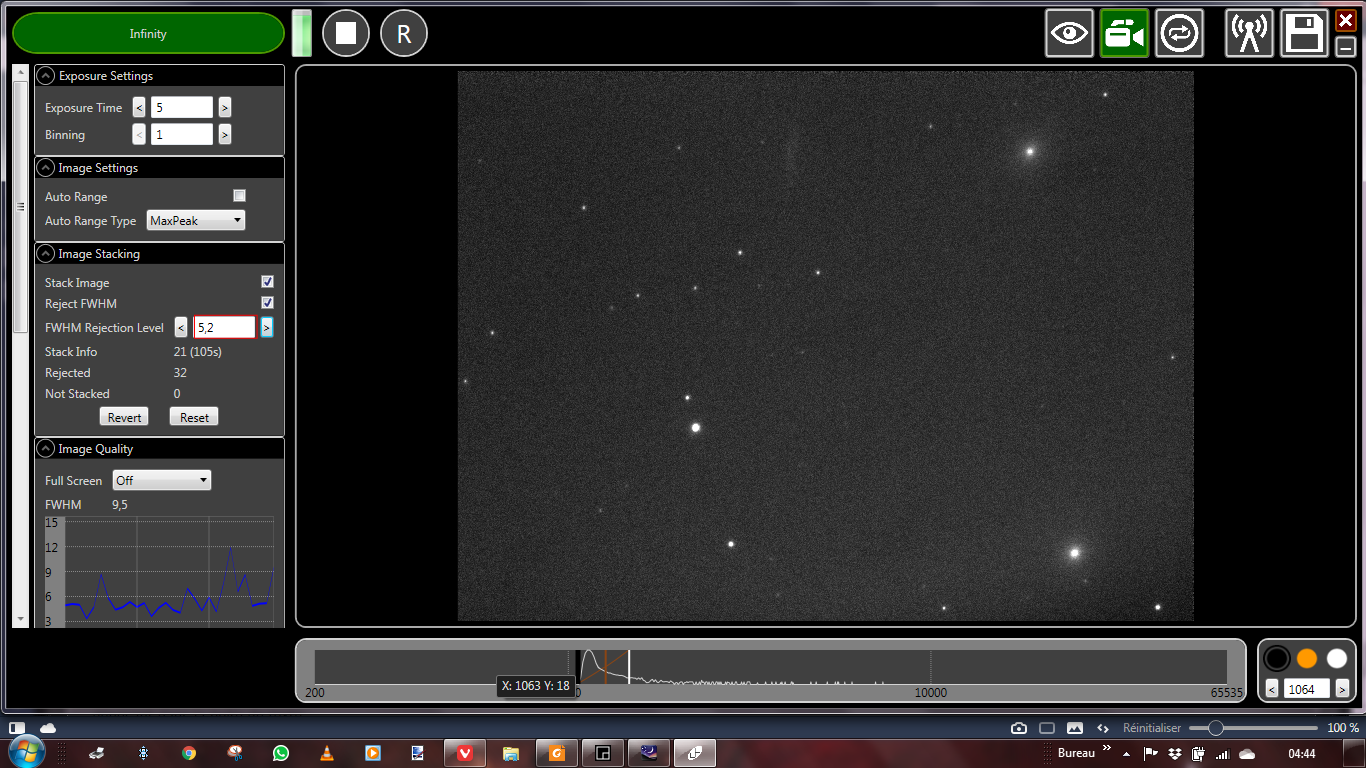Decrease Exposure Time with left arrow
The height and width of the screenshot is (768, 1366).
coord(139,108)
